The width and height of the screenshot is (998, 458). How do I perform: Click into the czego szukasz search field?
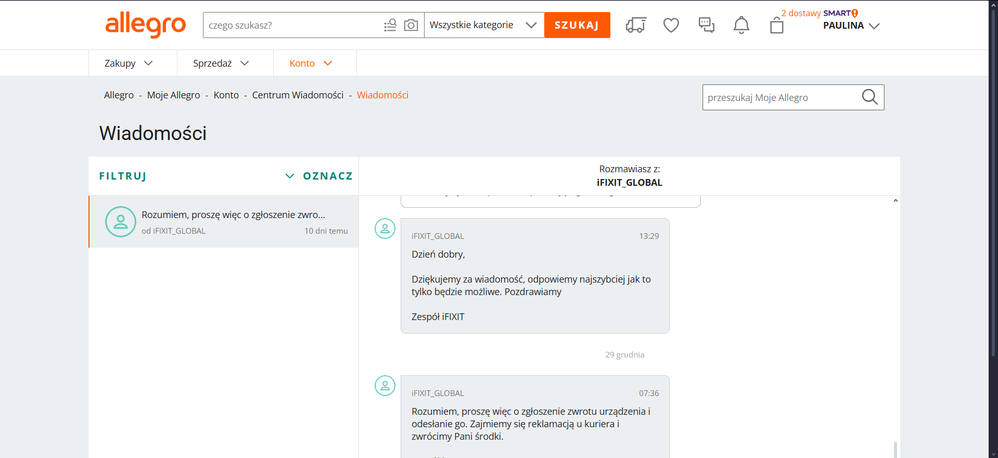pos(290,25)
